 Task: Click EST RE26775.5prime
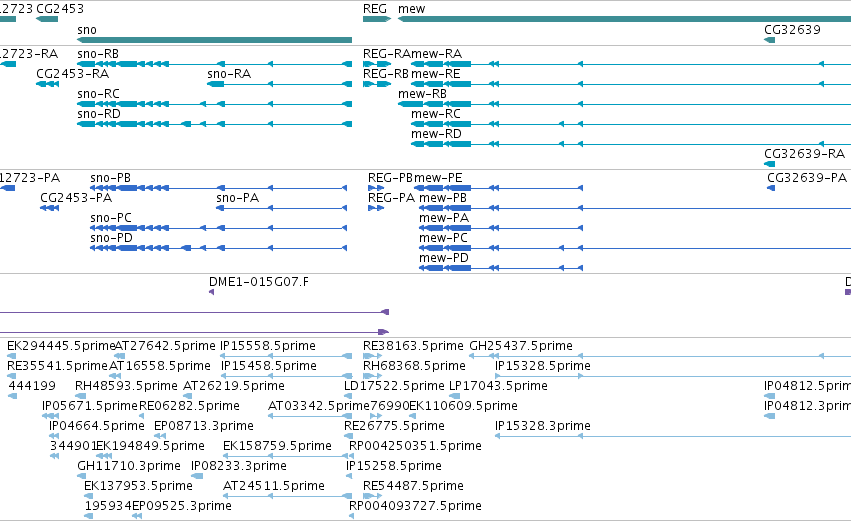coord(394,426)
